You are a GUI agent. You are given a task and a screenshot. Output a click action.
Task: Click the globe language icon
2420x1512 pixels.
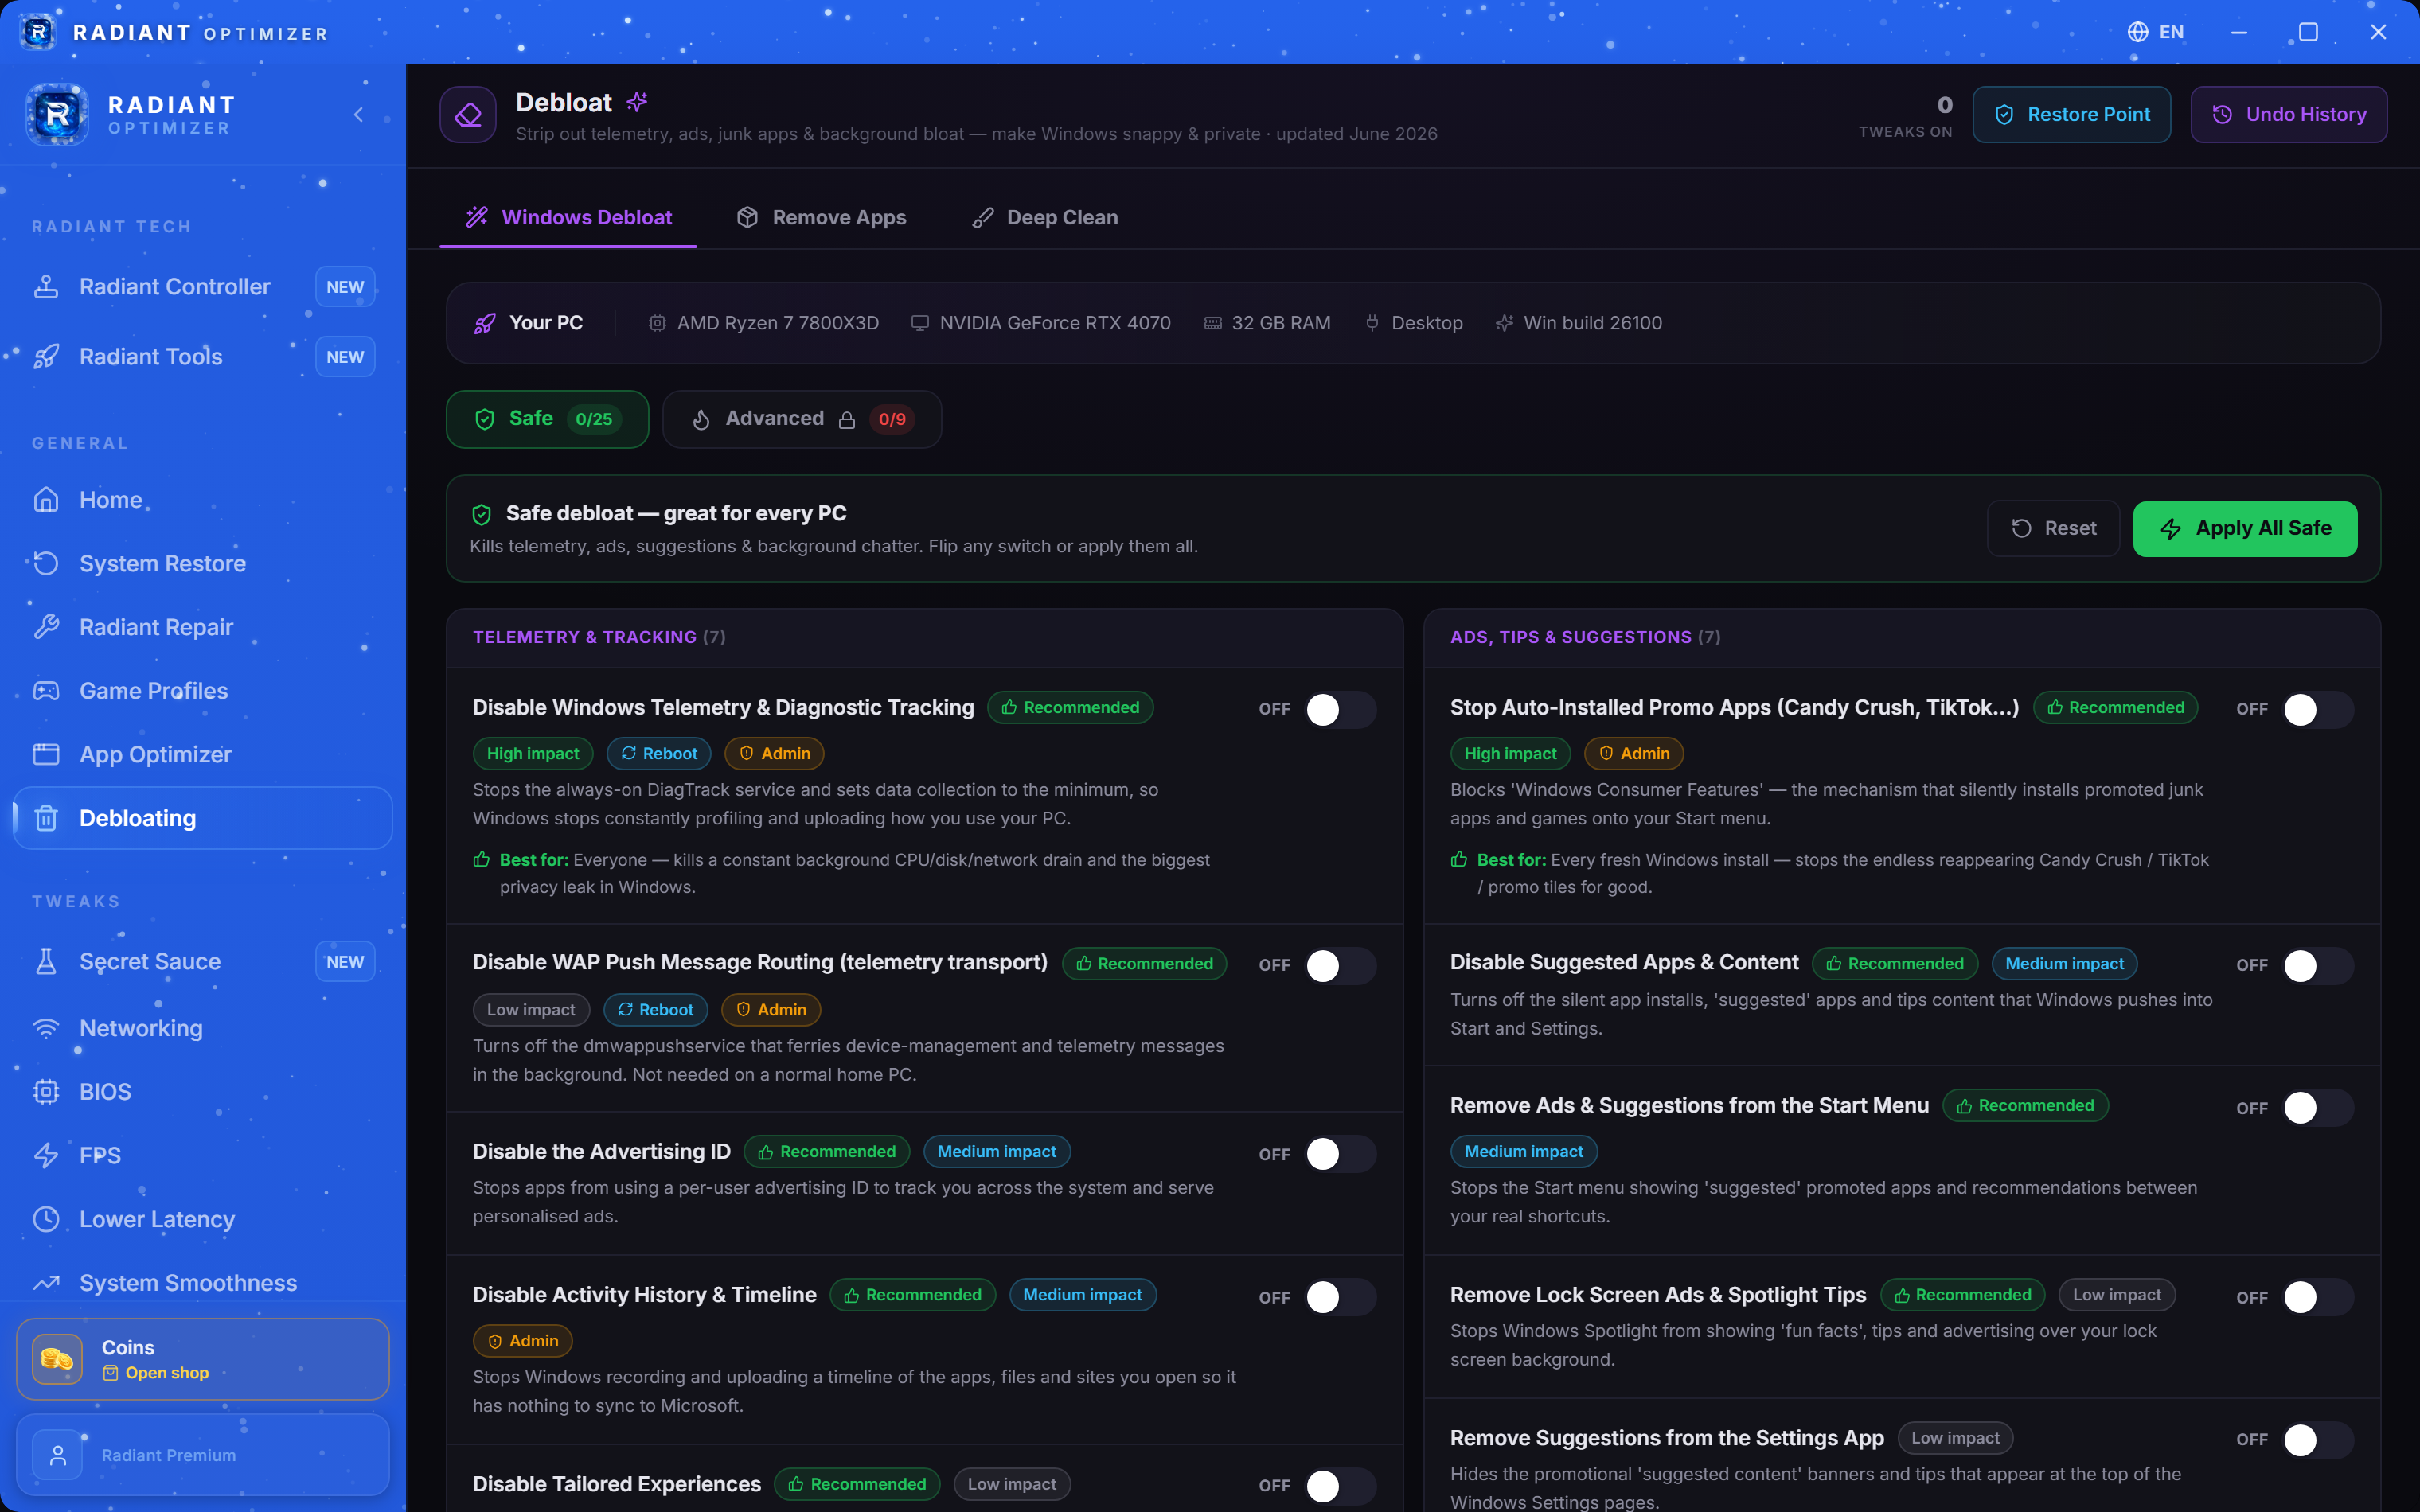[2138, 32]
